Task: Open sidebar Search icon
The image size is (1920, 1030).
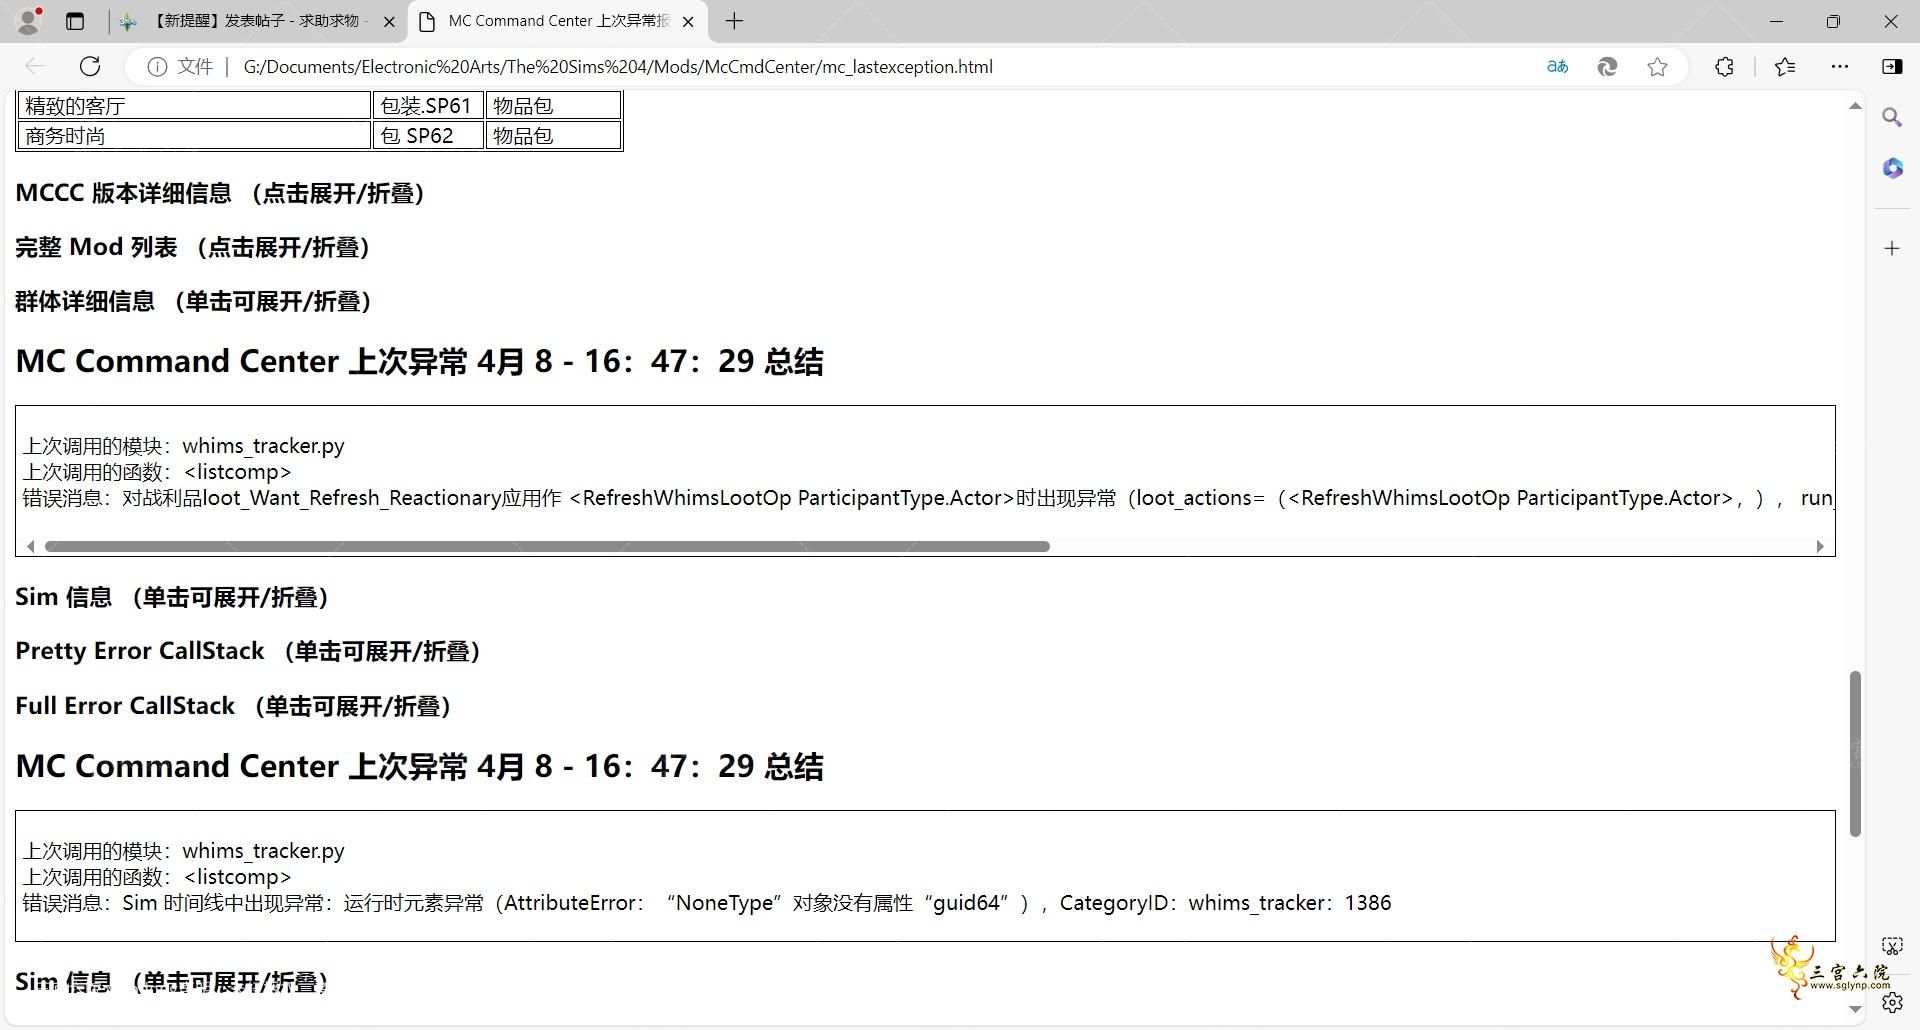Action: coord(1892,118)
